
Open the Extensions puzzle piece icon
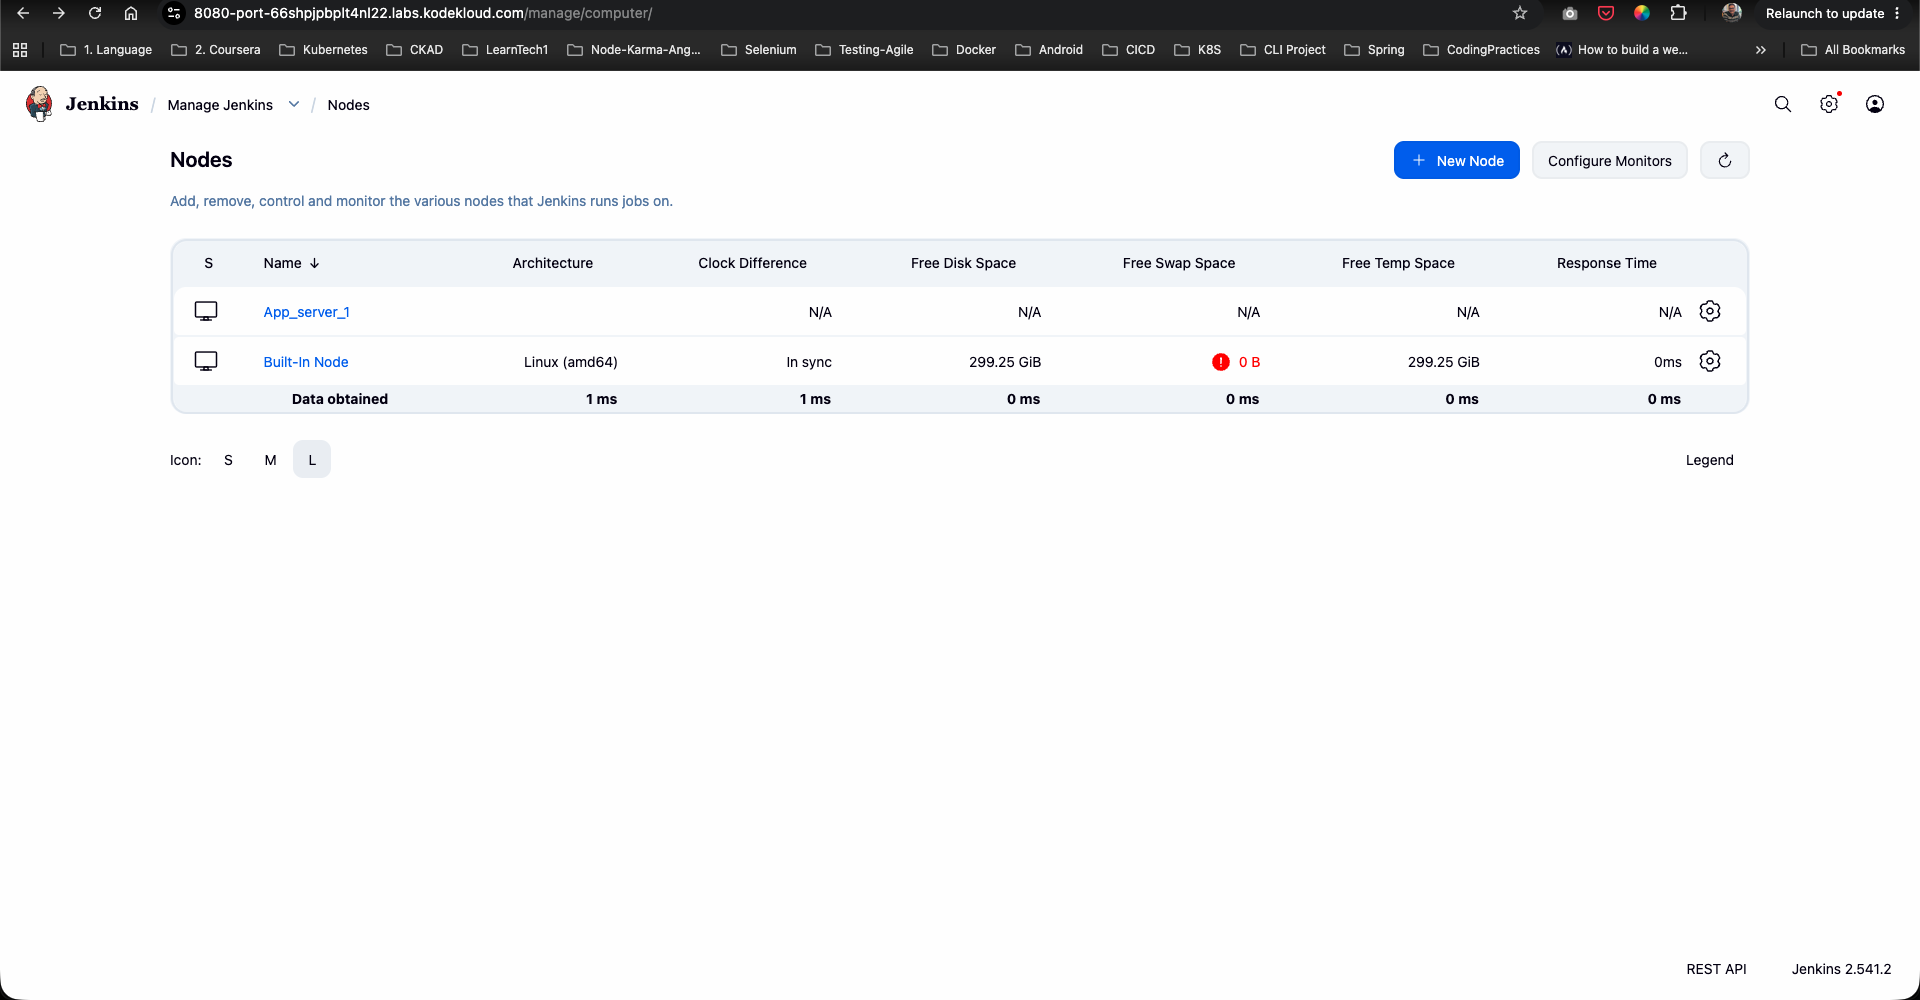1679,13
